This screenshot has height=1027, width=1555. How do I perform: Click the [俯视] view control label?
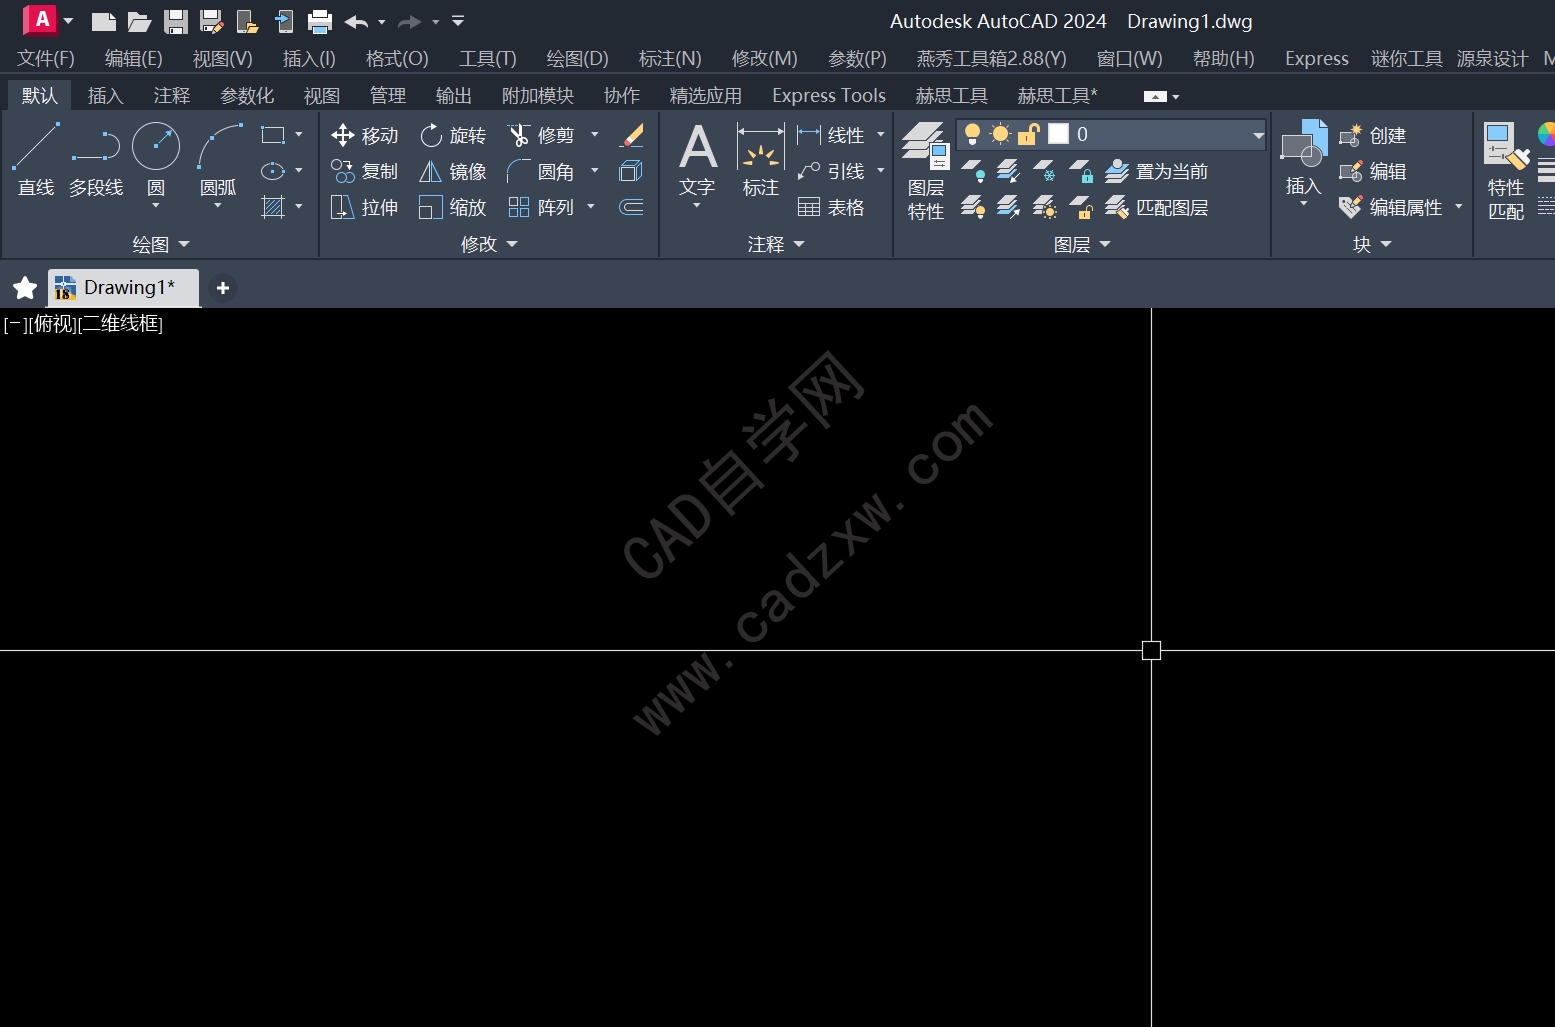(55, 324)
